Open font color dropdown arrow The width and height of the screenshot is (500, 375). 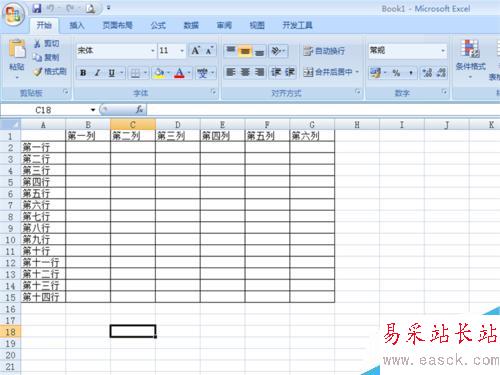point(189,73)
